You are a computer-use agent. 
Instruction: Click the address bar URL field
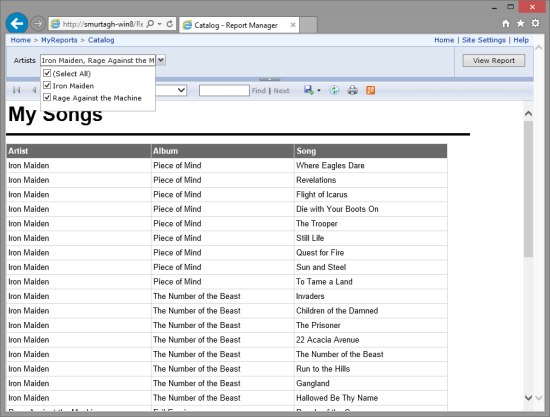[x=102, y=24]
